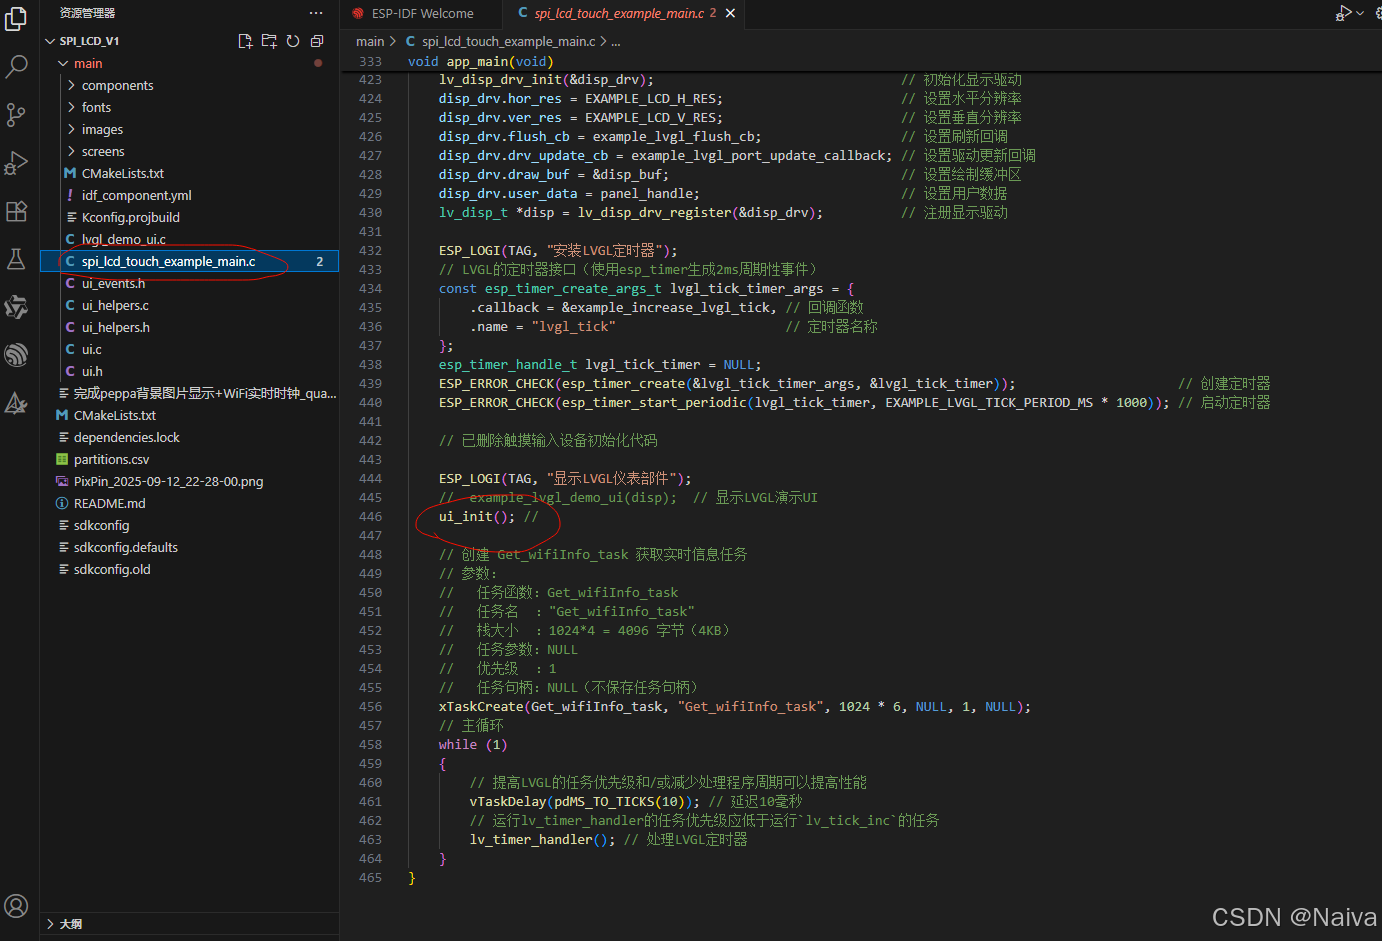
Task: Click the breadcrumb ellipsis segment
Action: 616,41
